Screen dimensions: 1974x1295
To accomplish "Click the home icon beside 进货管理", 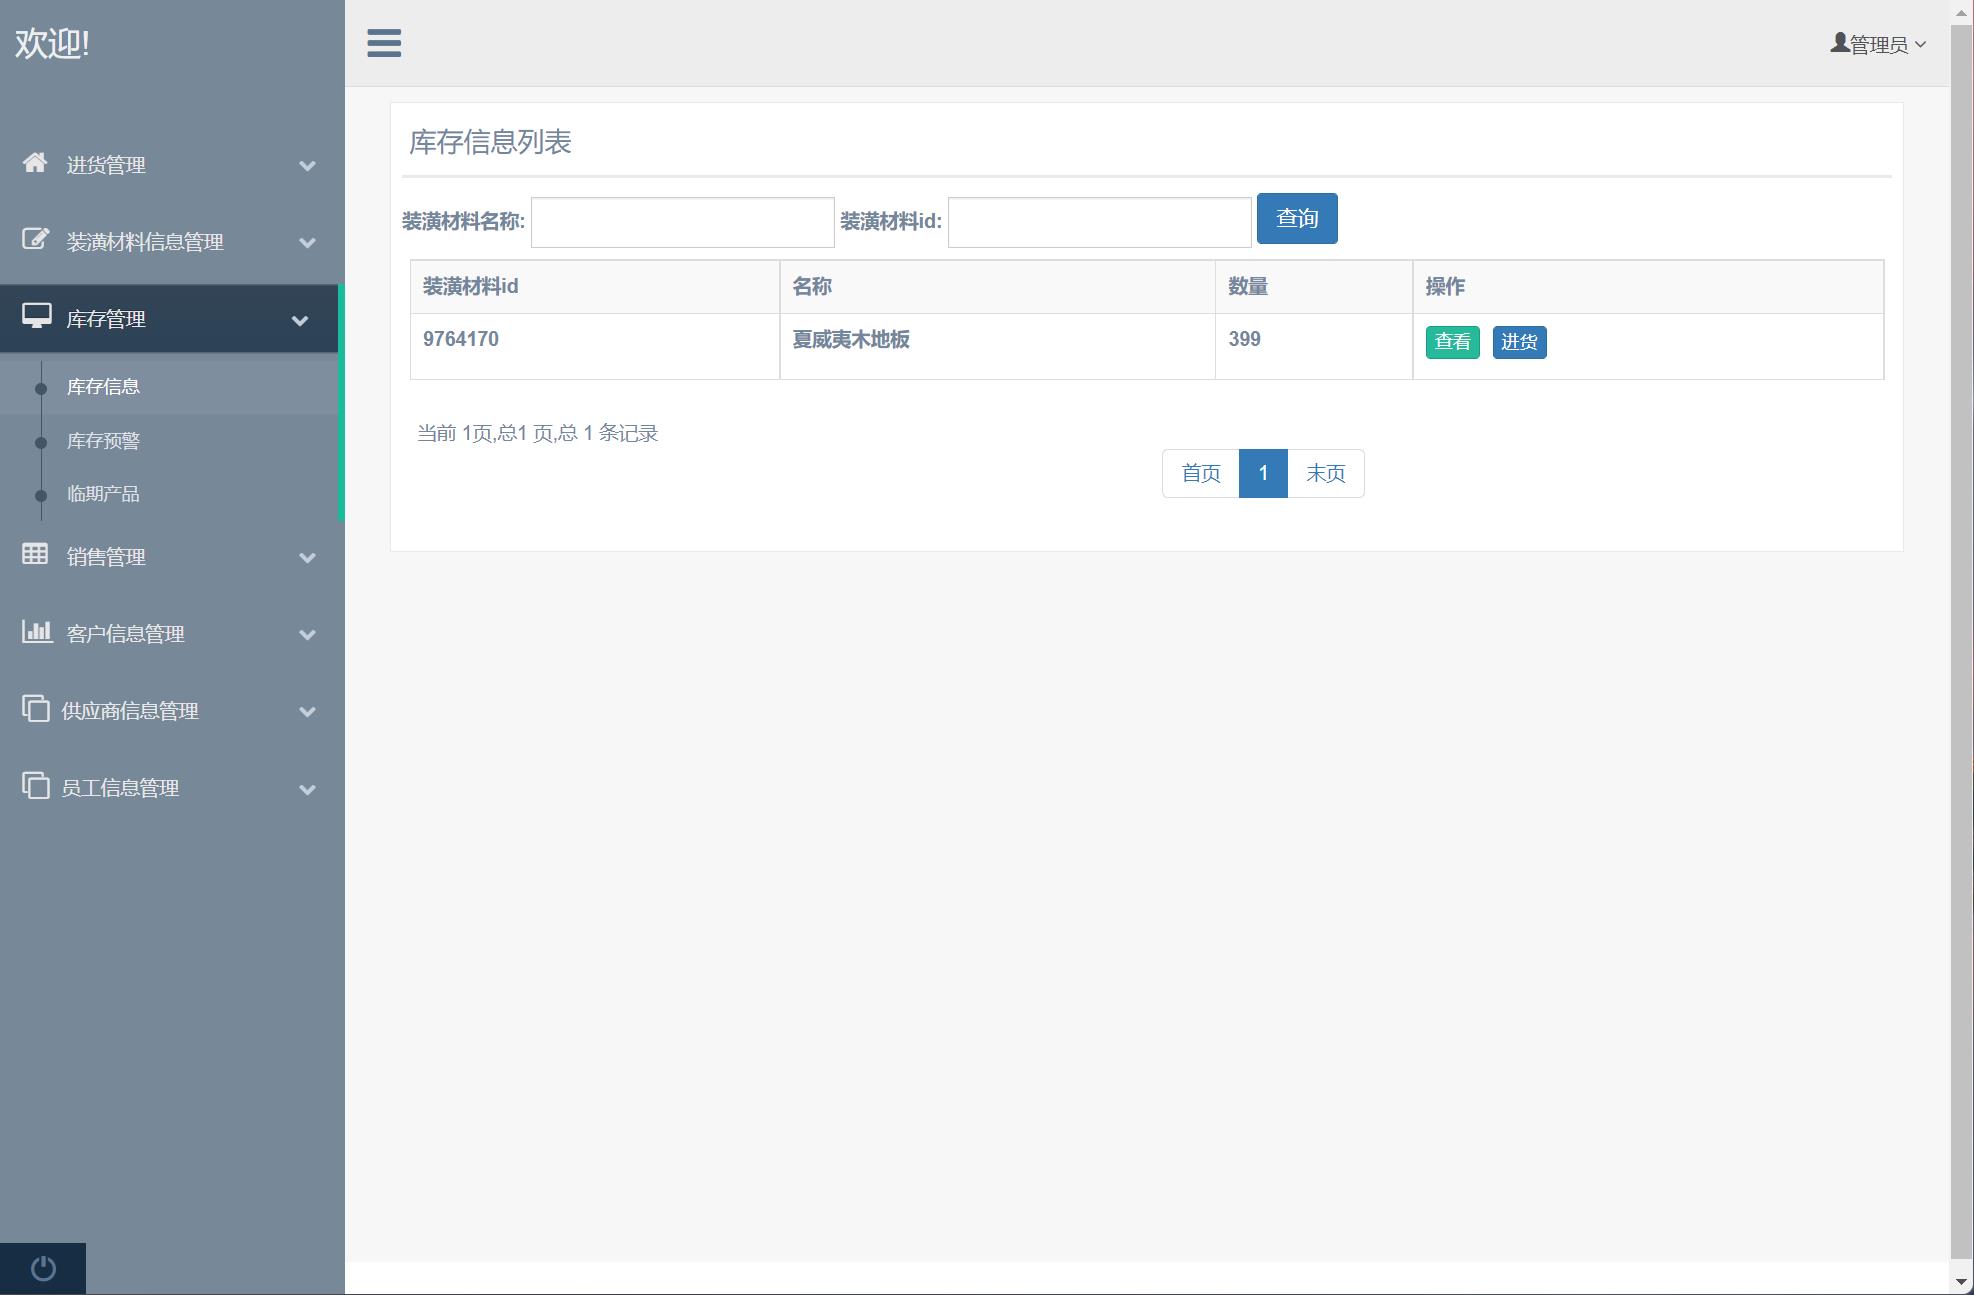I will (x=35, y=163).
